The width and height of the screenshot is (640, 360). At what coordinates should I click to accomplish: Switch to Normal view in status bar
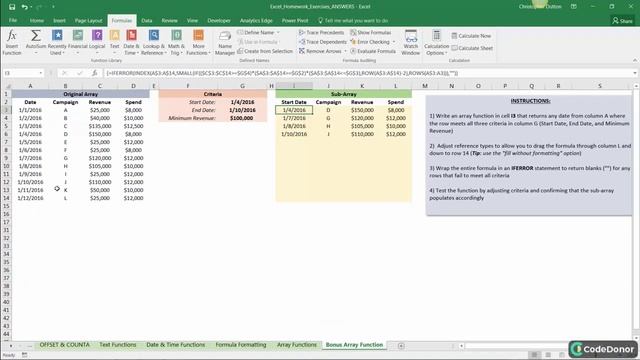[534, 355]
